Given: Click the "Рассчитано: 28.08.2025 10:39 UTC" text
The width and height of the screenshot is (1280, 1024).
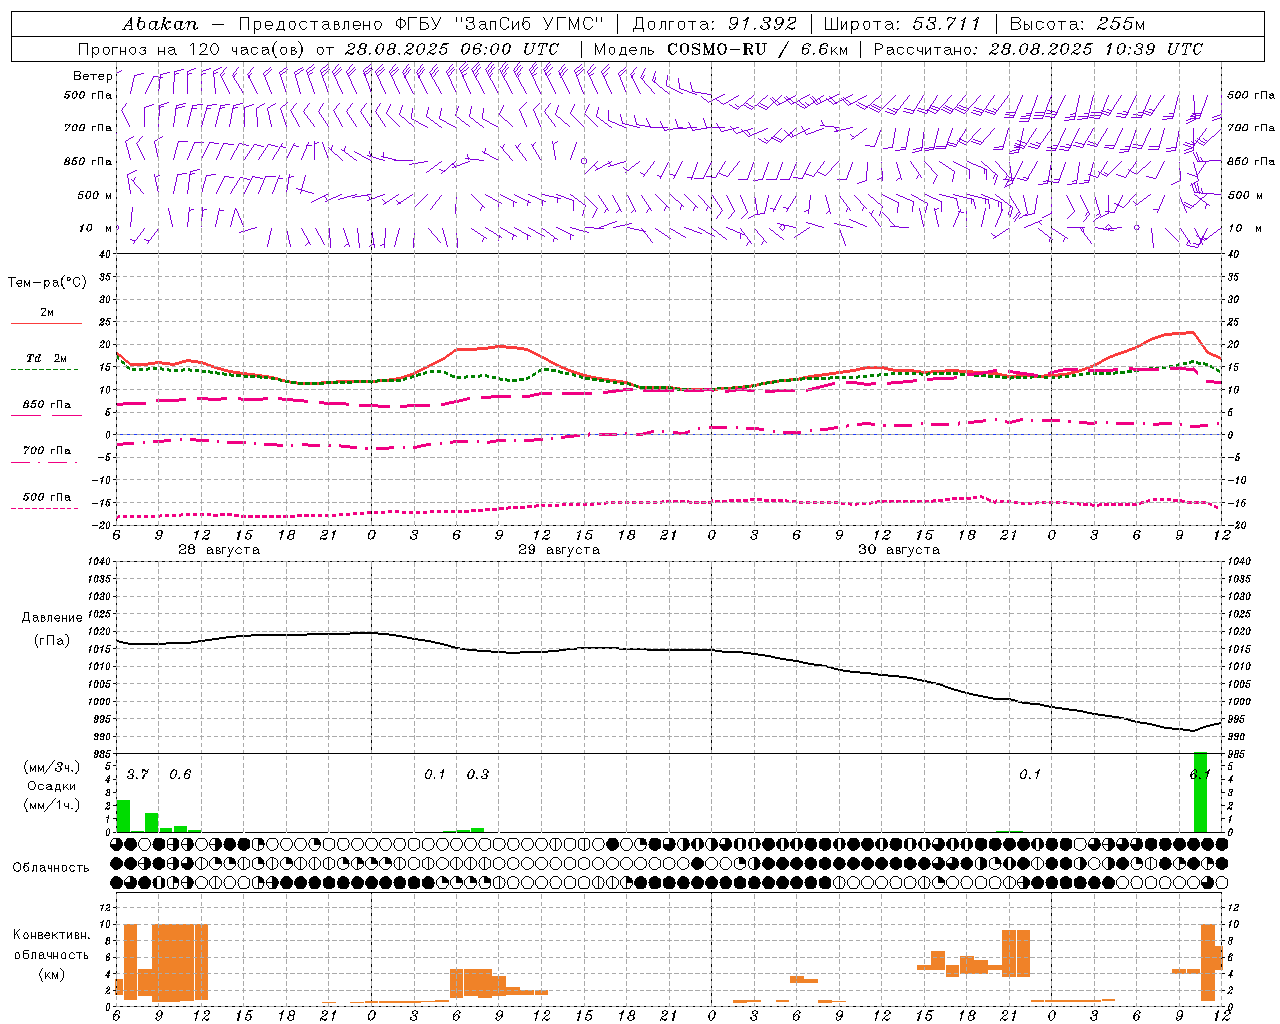Looking at the screenshot, I should pos(1038,49).
